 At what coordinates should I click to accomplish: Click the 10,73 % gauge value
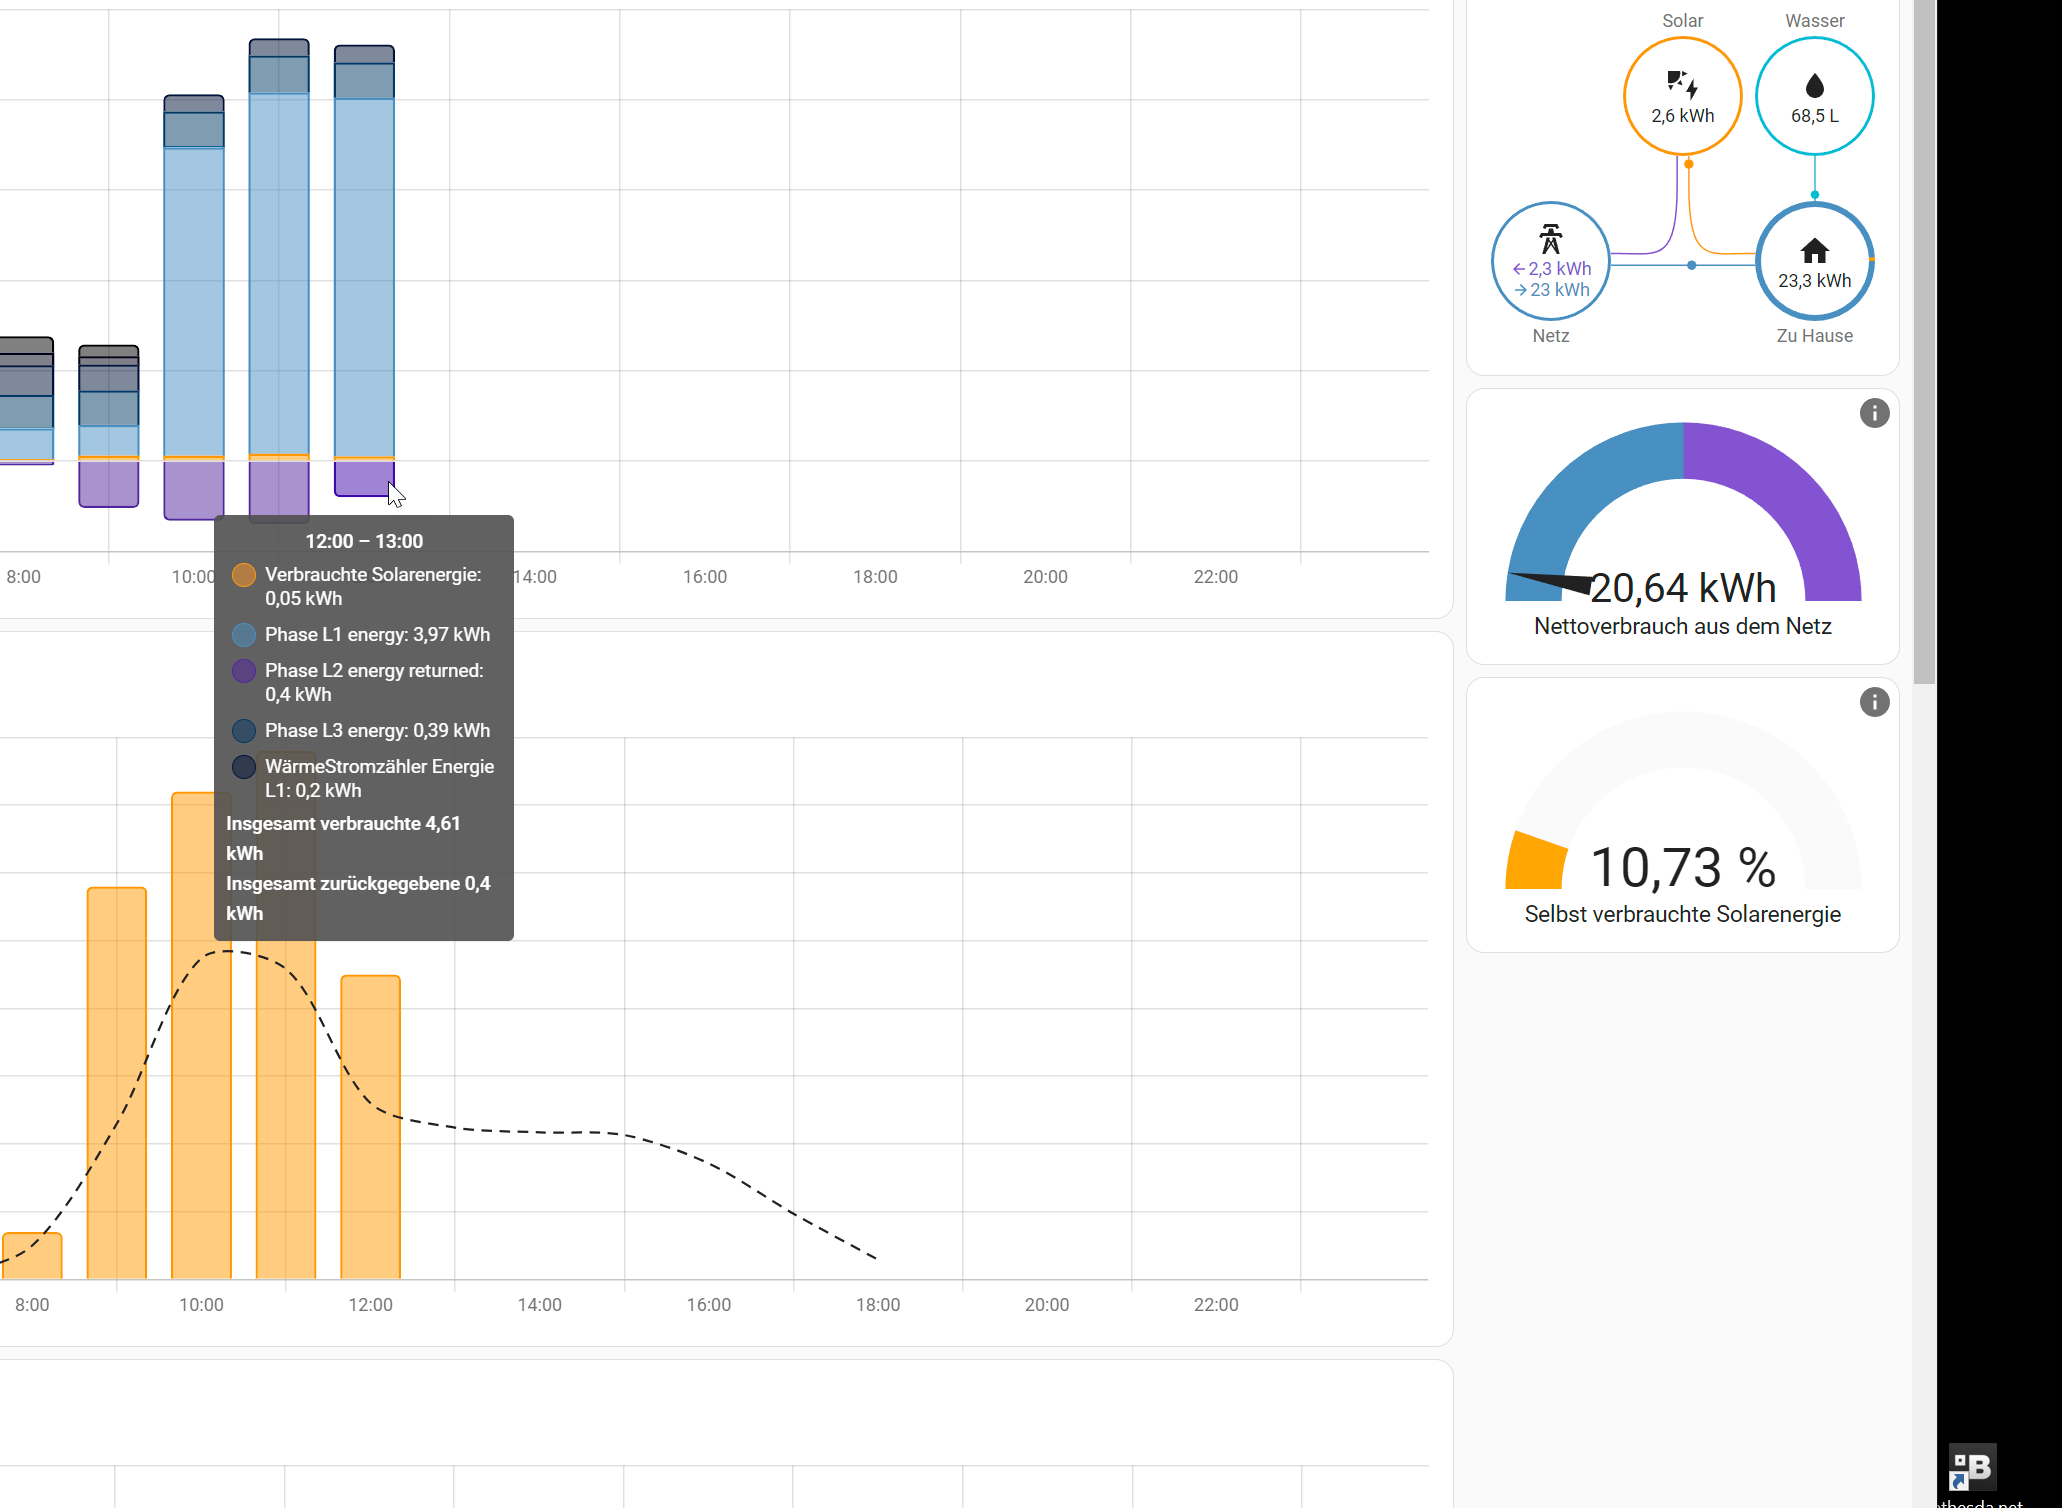point(1682,867)
